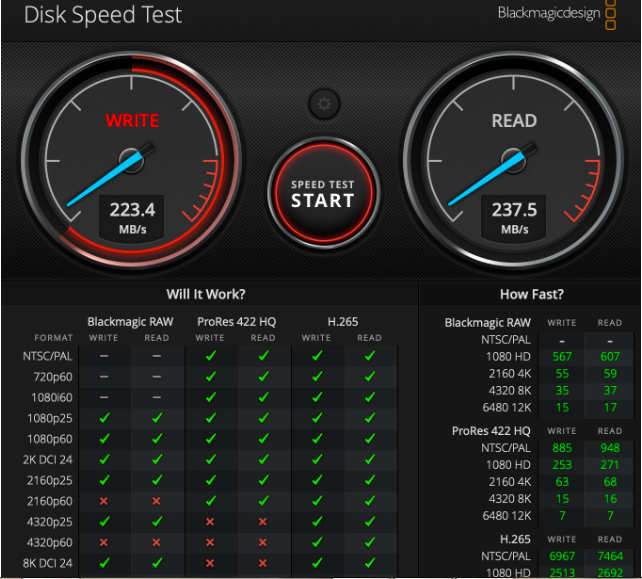
Task: Click ProRes 422 HQ 4320 8K read value 16
Action: pyautogui.click(x=610, y=499)
